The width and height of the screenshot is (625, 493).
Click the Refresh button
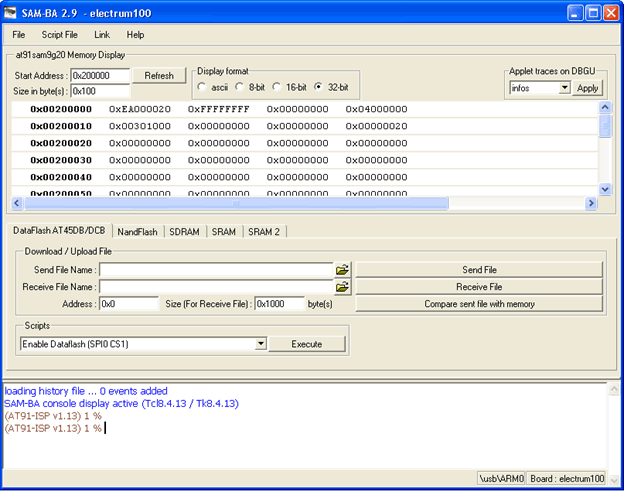[159, 76]
